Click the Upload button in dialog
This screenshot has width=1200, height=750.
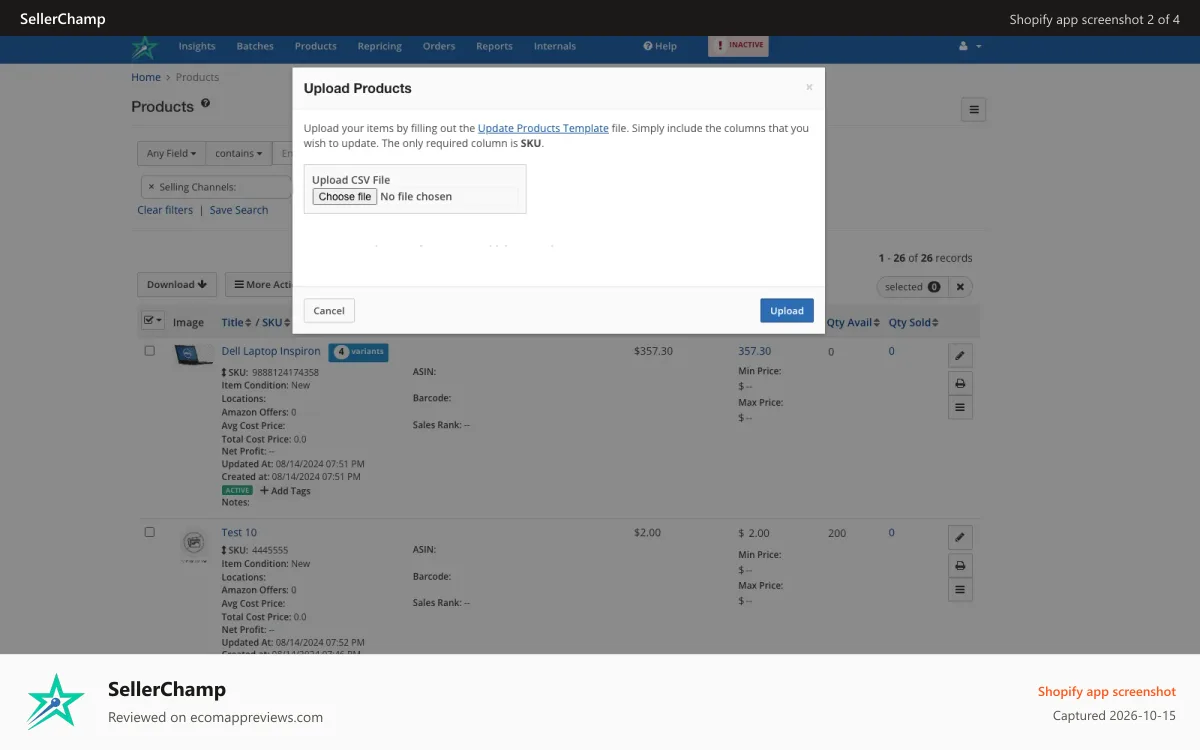tap(787, 310)
